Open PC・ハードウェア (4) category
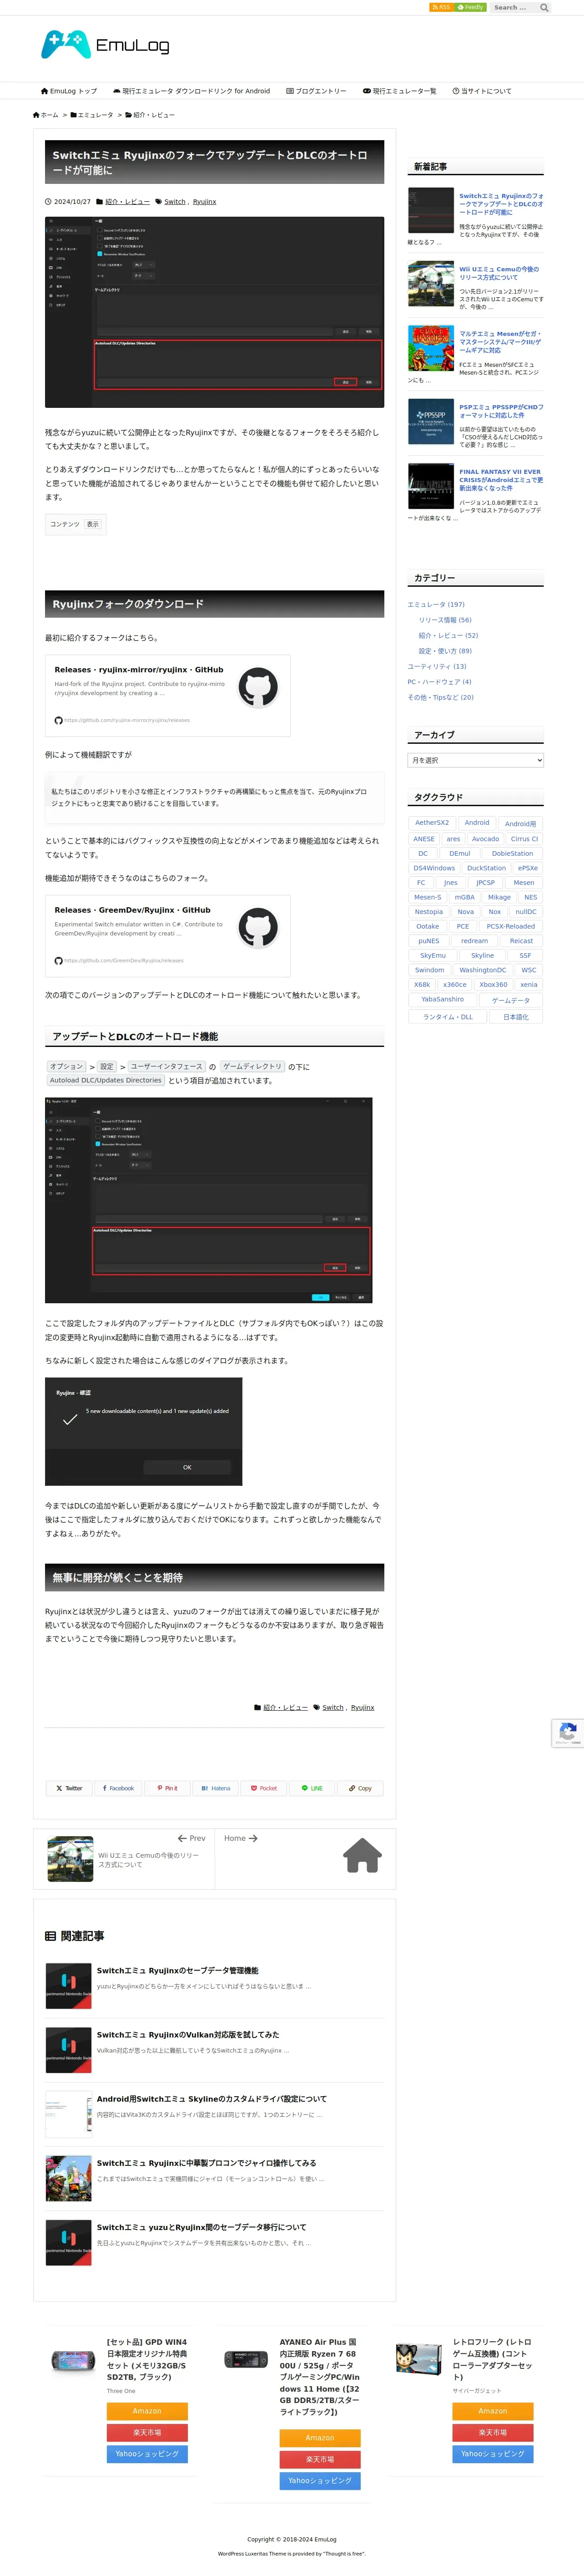The height and width of the screenshot is (2576, 584). tap(439, 682)
